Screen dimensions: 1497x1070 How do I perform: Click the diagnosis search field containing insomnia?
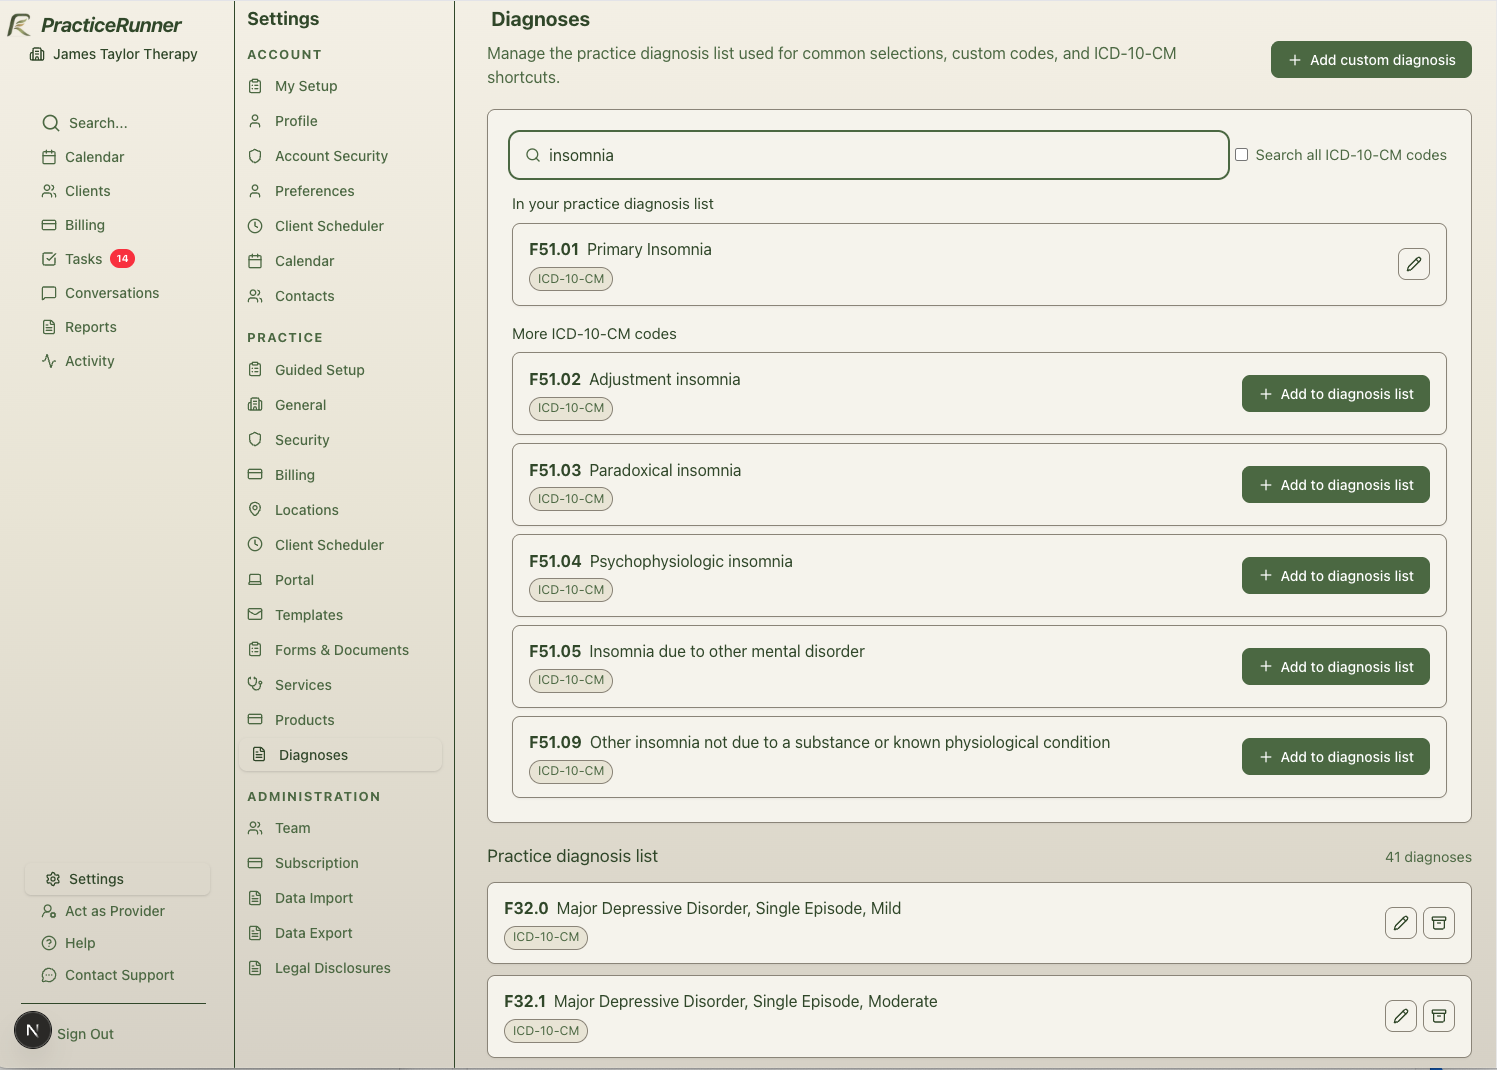coord(868,155)
